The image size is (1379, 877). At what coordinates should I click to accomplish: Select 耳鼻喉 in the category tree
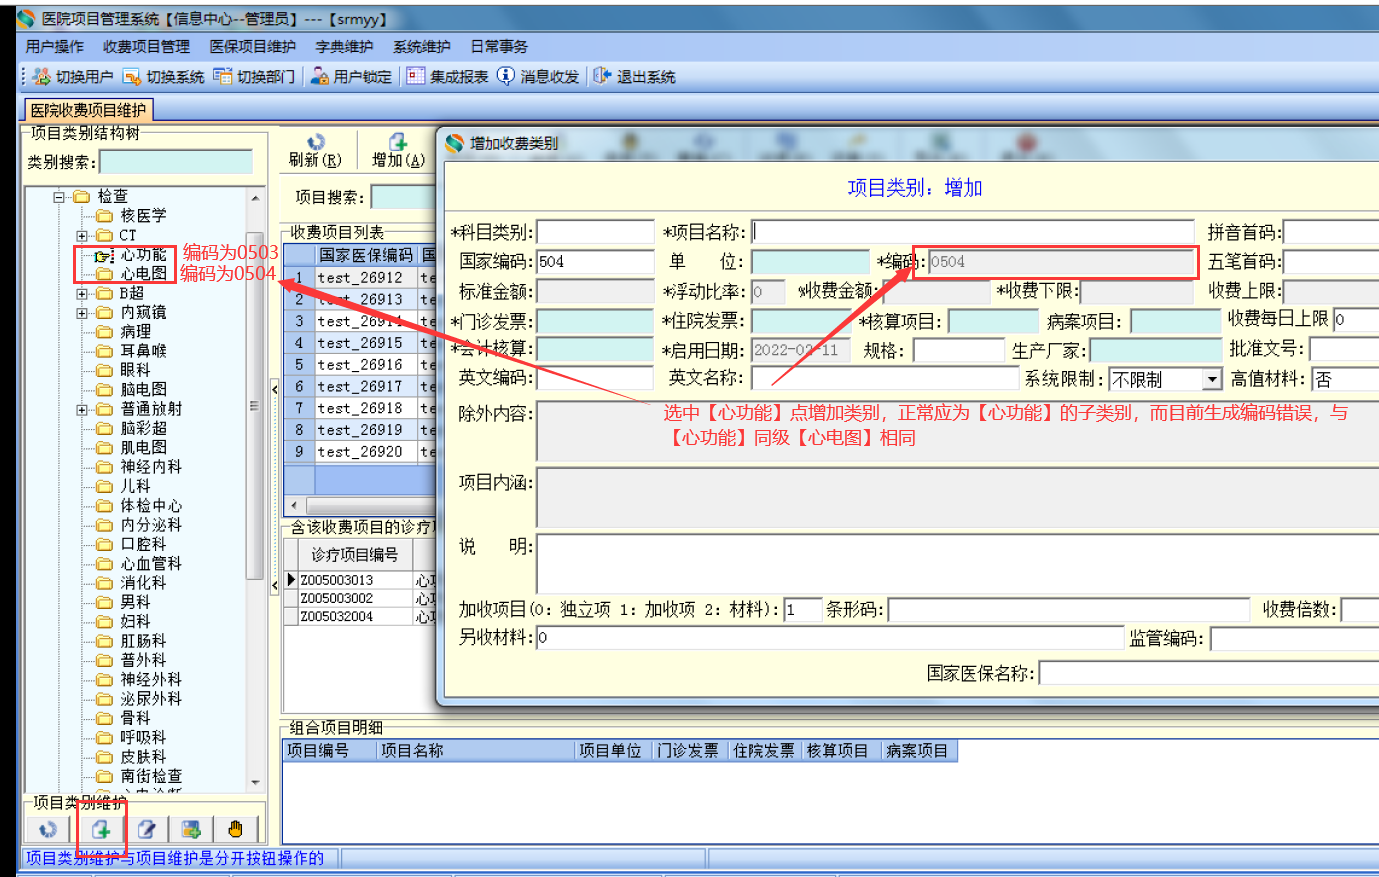pyautogui.click(x=144, y=351)
